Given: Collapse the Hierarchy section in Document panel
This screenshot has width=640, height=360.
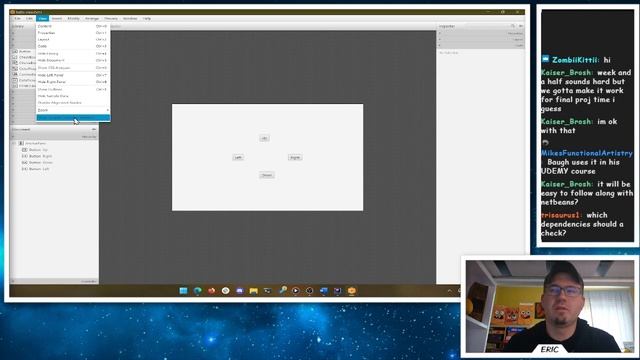Looking at the screenshot, I should (54, 136).
